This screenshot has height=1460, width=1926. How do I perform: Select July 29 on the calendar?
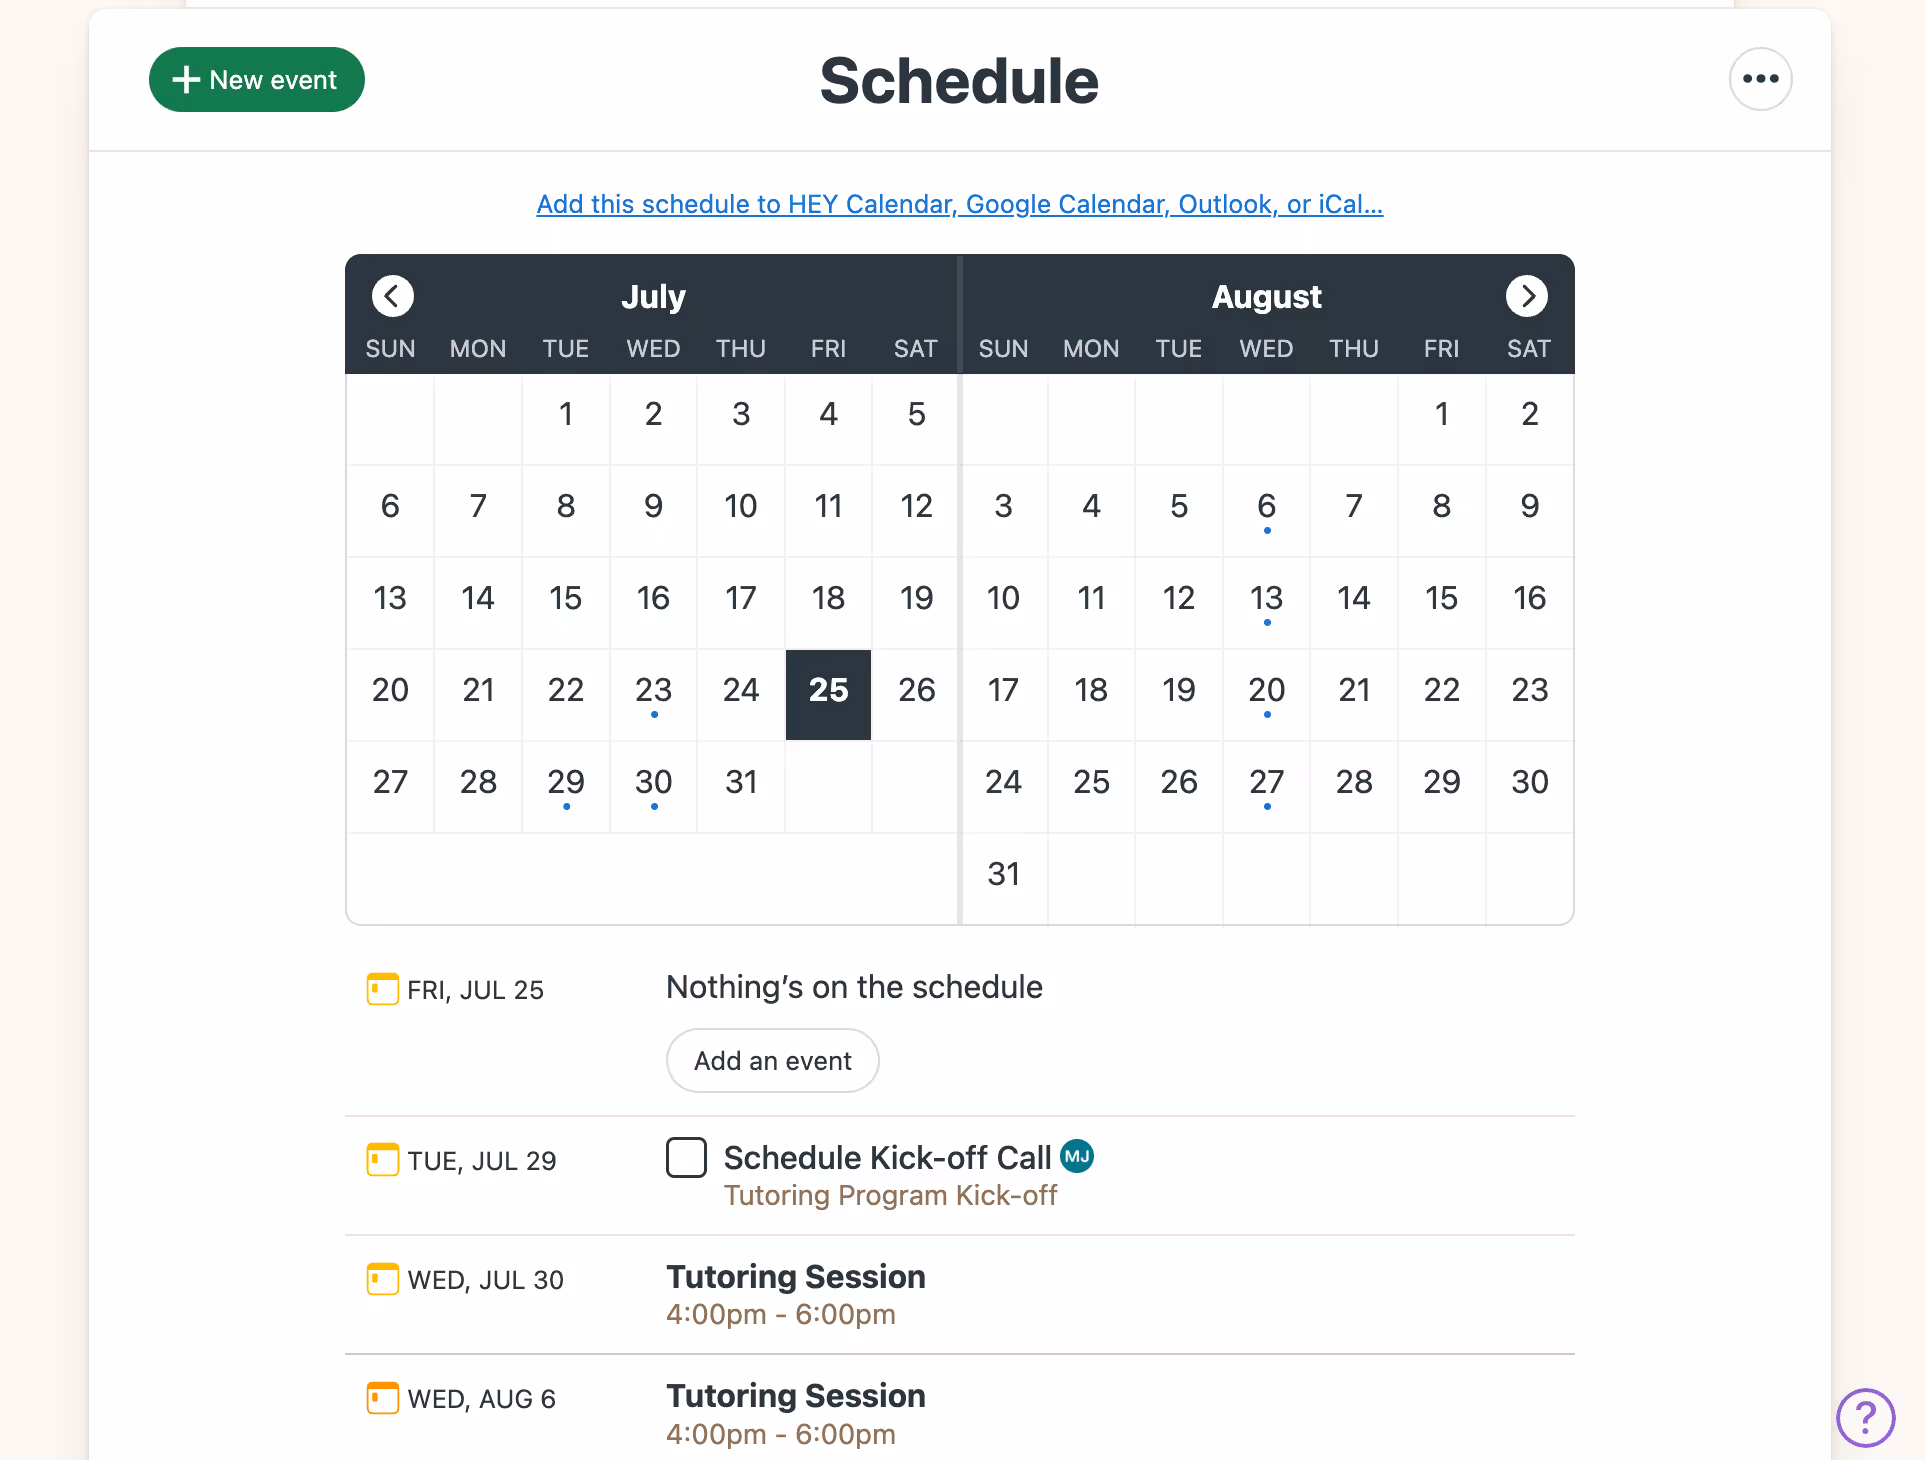click(566, 783)
